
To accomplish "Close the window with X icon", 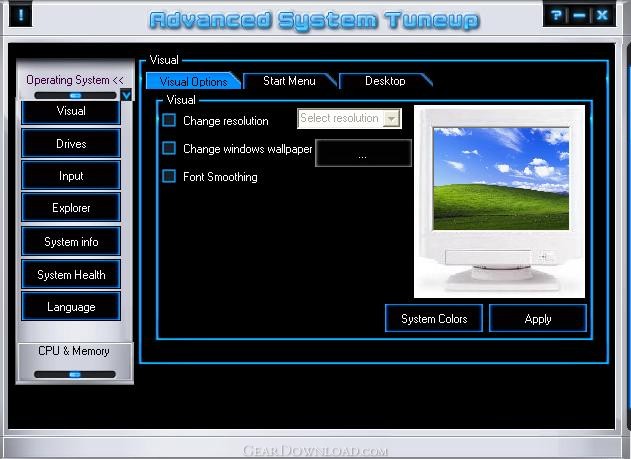I will point(602,15).
